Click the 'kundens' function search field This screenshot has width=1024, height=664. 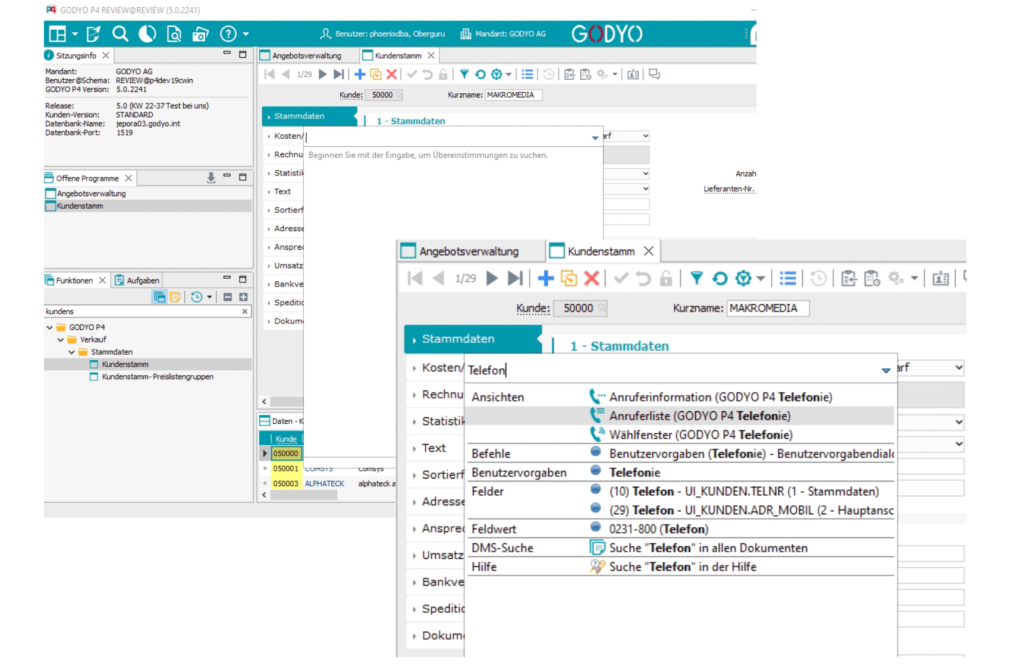click(142, 311)
